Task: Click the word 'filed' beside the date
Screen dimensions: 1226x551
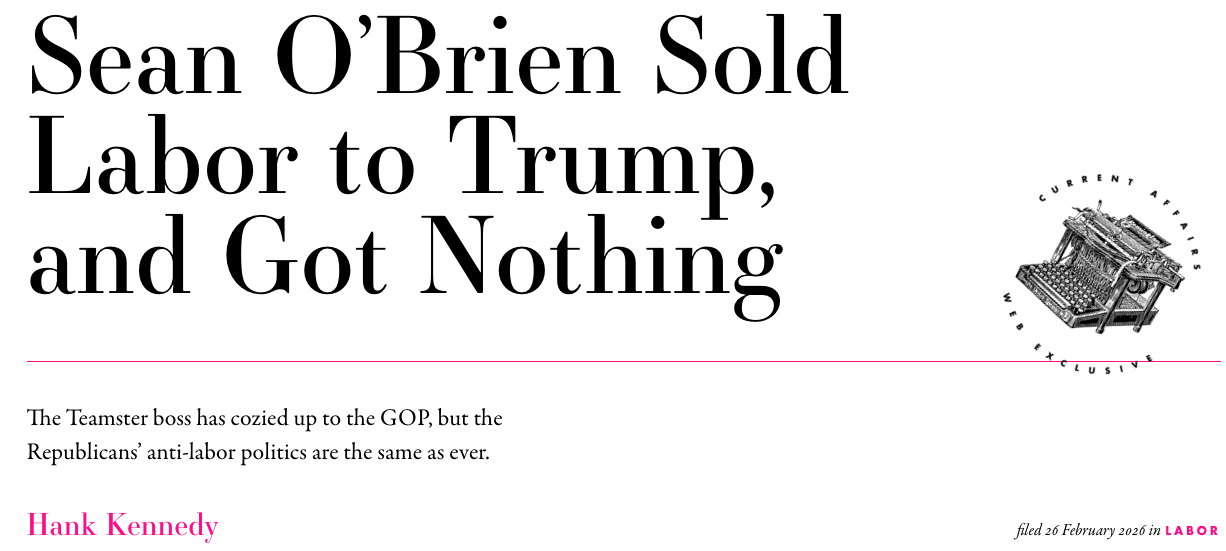Action: 1029,531
